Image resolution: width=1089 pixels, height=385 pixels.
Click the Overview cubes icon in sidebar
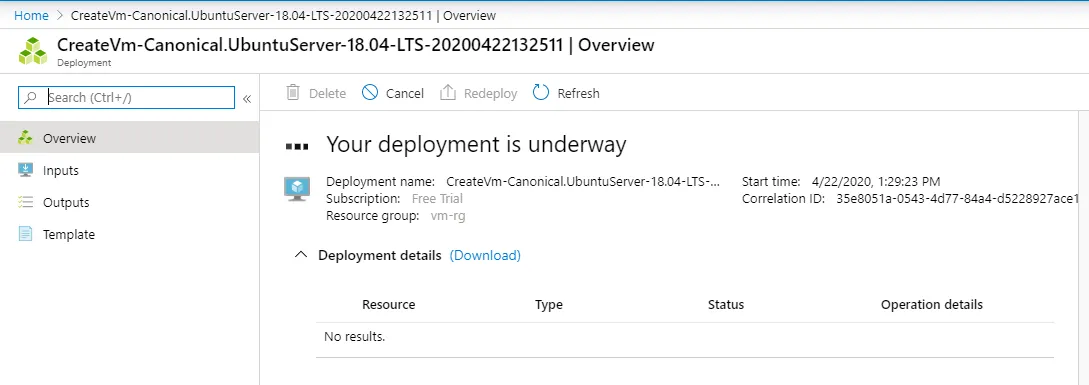click(x=25, y=138)
